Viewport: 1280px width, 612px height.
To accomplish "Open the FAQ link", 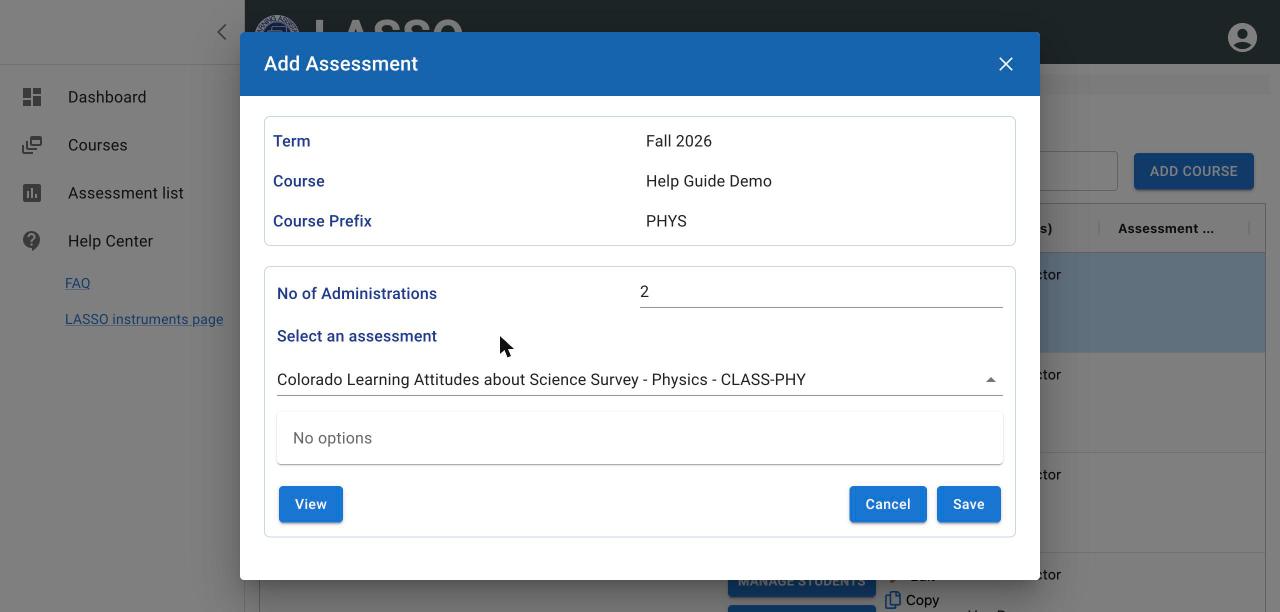I will point(77,283).
